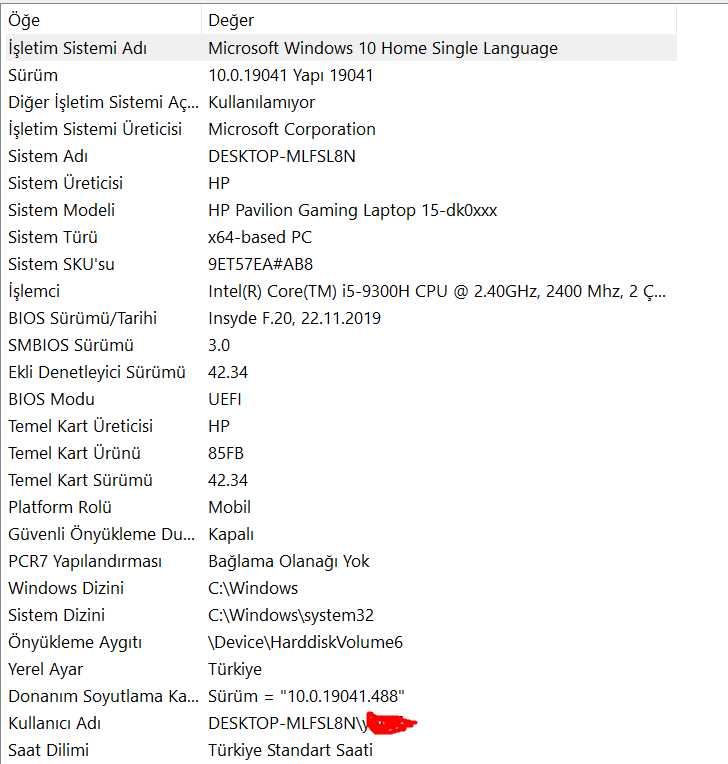Click the Windows Dizini row
The width and height of the screenshot is (728, 764).
click(x=66, y=588)
